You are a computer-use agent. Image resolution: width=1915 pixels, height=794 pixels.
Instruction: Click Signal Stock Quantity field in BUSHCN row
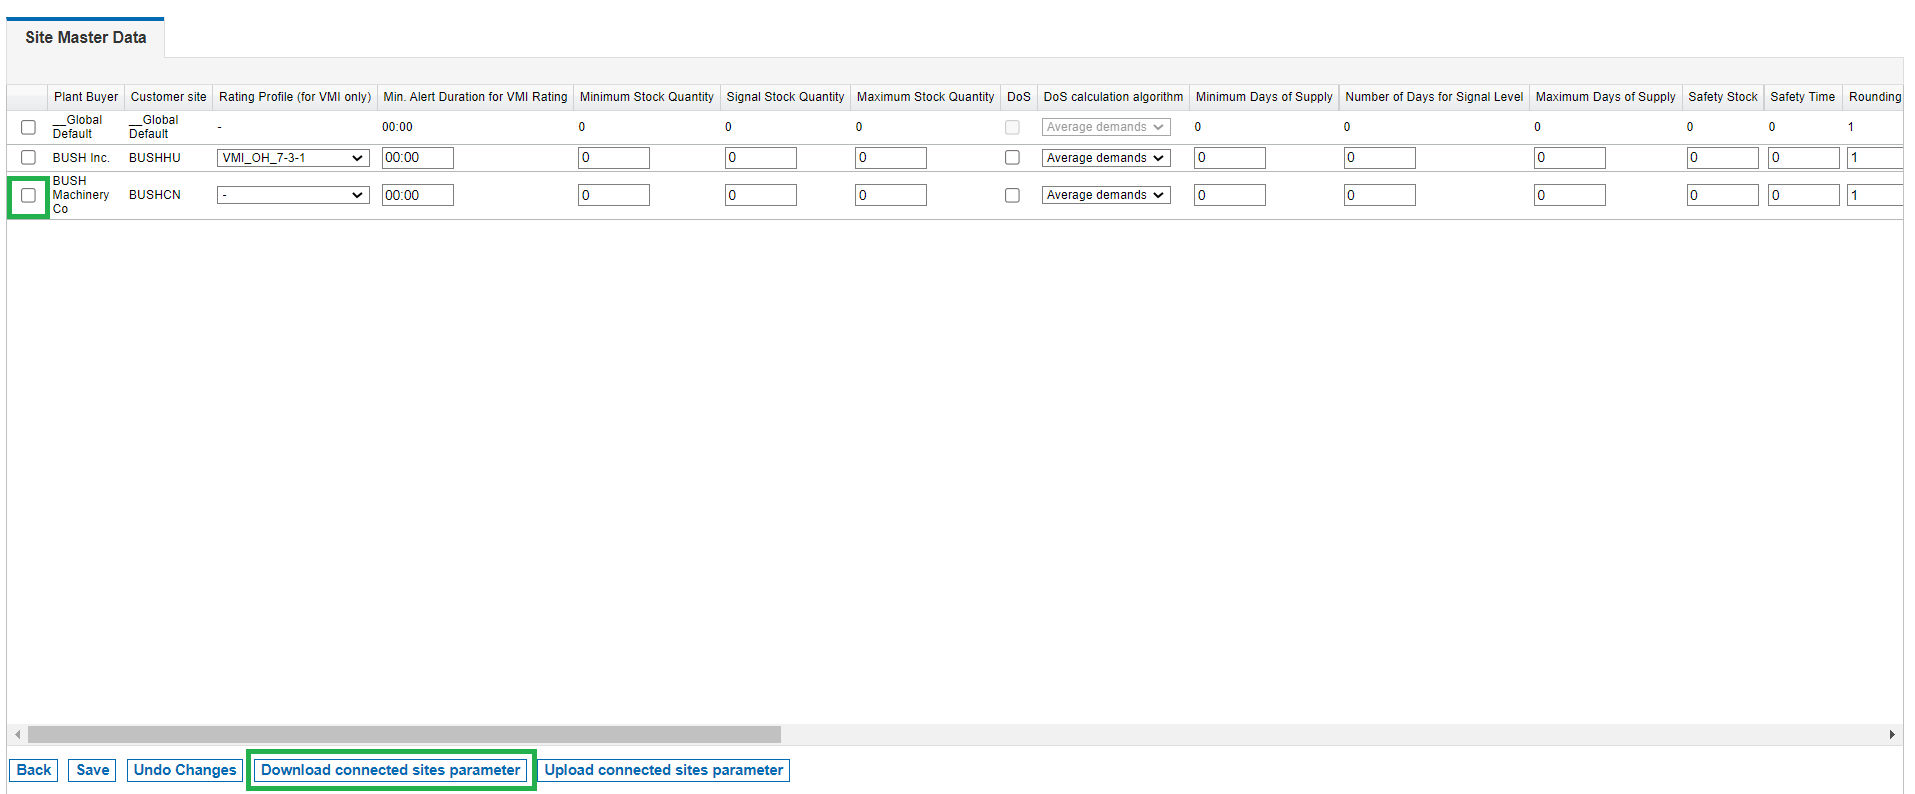click(x=761, y=195)
